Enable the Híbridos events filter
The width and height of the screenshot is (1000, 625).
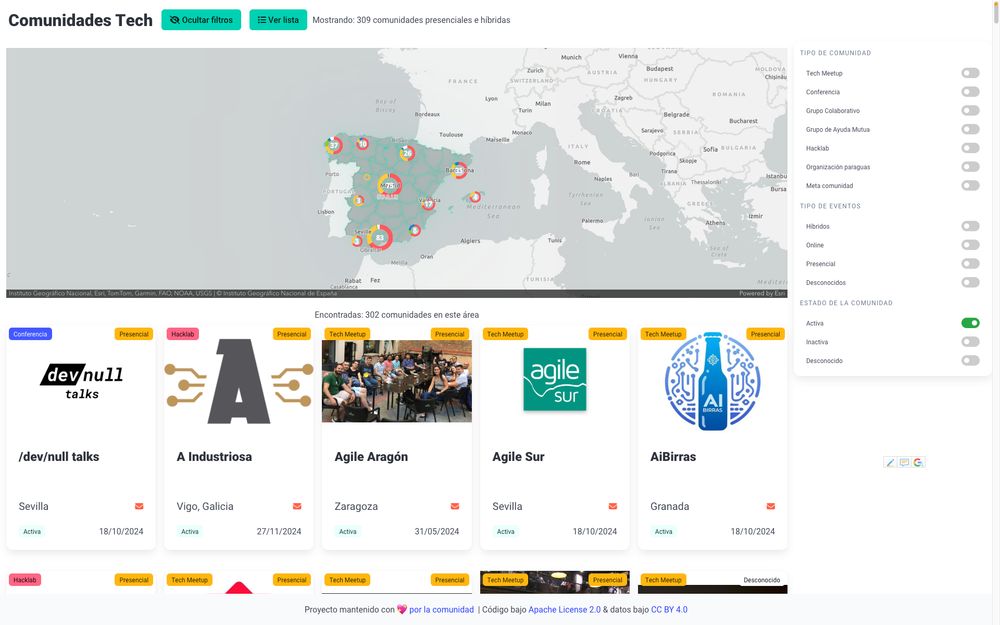coord(970,226)
